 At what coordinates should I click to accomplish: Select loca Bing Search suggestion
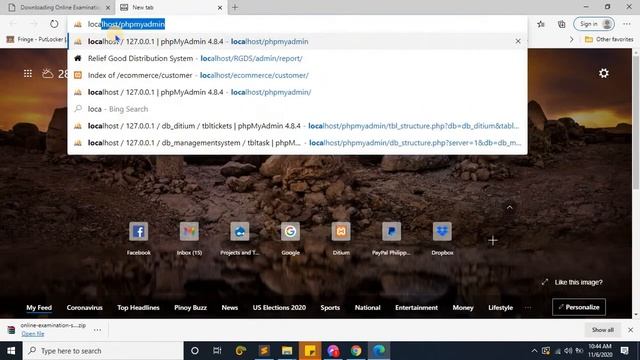[297, 109]
